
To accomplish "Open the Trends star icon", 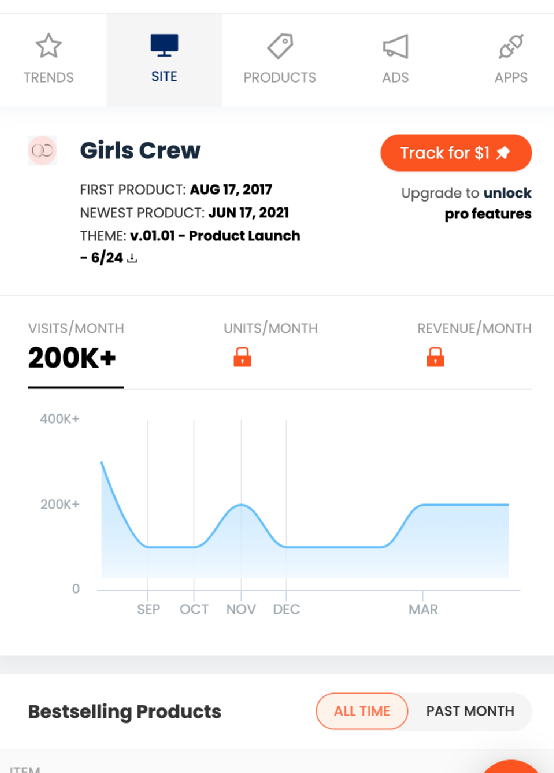I will click(x=48, y=46).
